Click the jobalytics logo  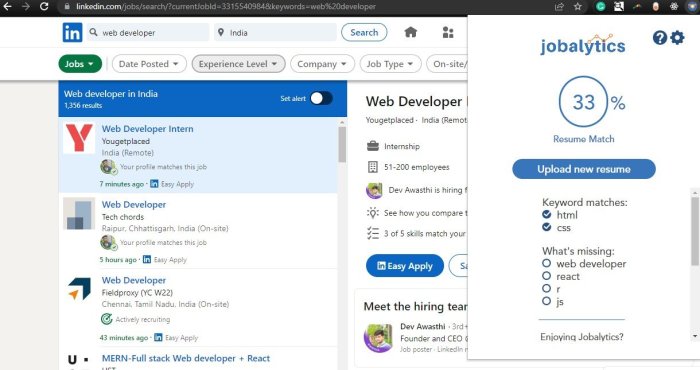(x=583, y=45)
